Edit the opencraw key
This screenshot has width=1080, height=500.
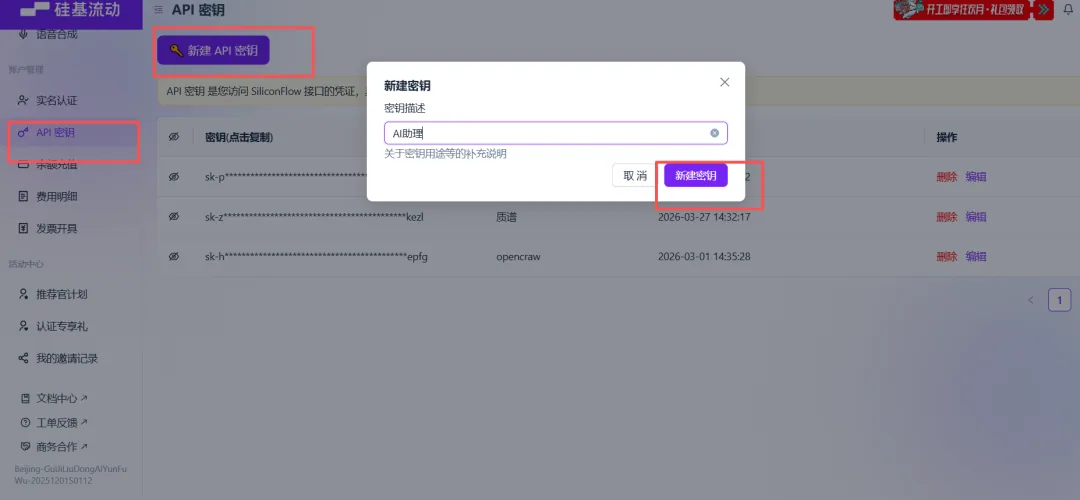point(976,257)
